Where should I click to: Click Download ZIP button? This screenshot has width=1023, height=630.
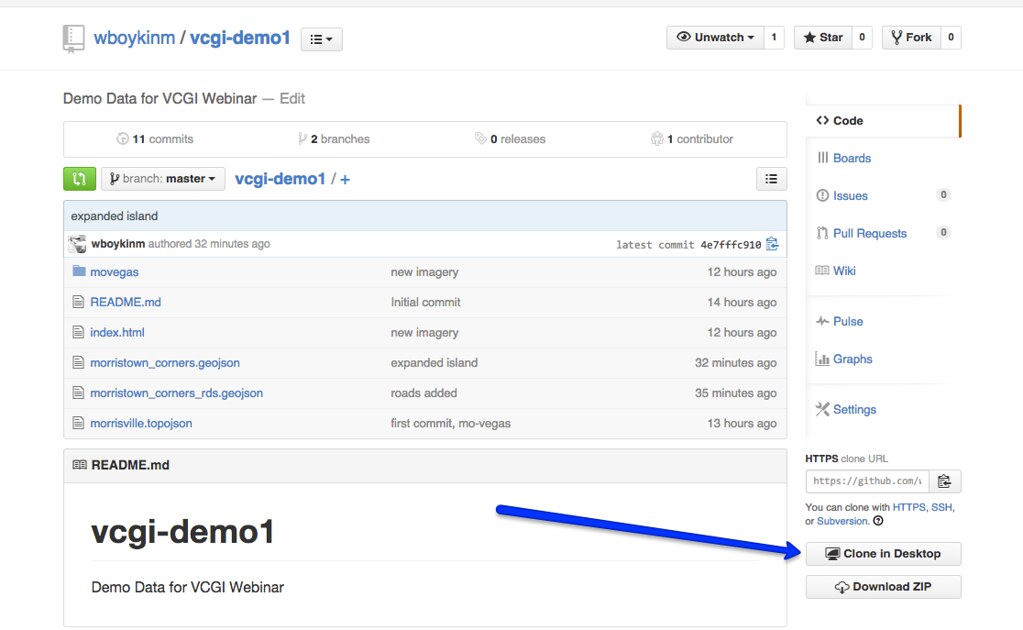point(883,586)
